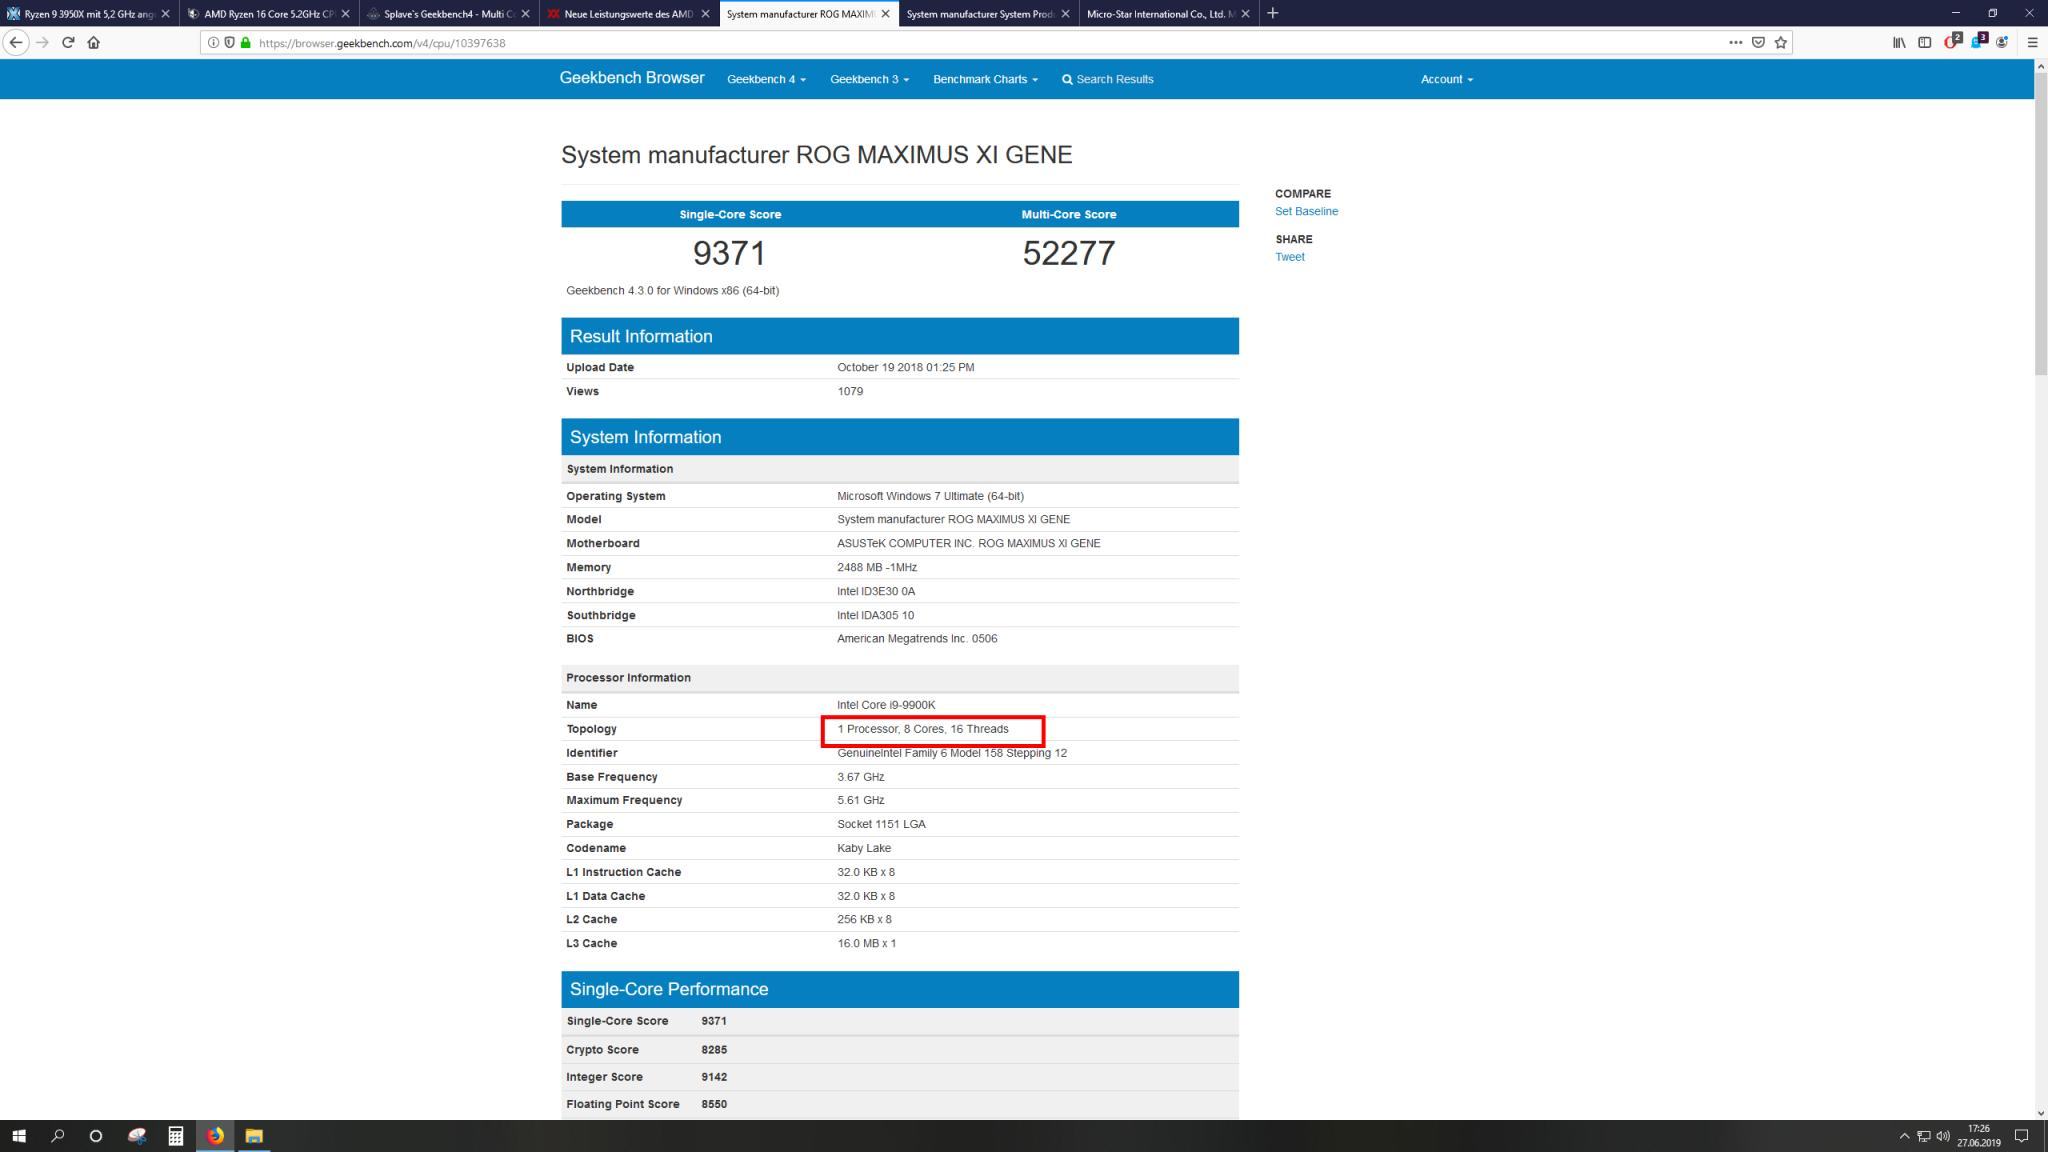Toggle the Firefox sidebar view
The width and height of the screenshot is (2048, 1152).
1924,43
